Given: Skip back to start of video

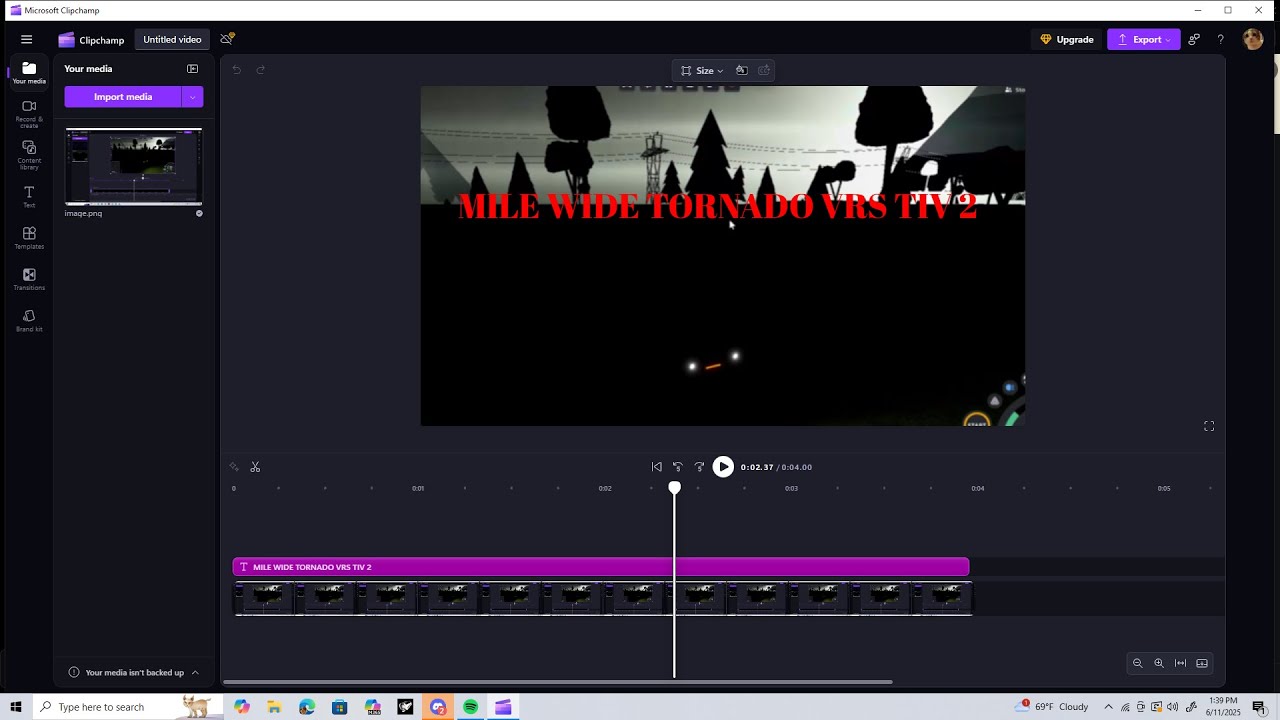Looking at the screenshot, I should 656,467.
